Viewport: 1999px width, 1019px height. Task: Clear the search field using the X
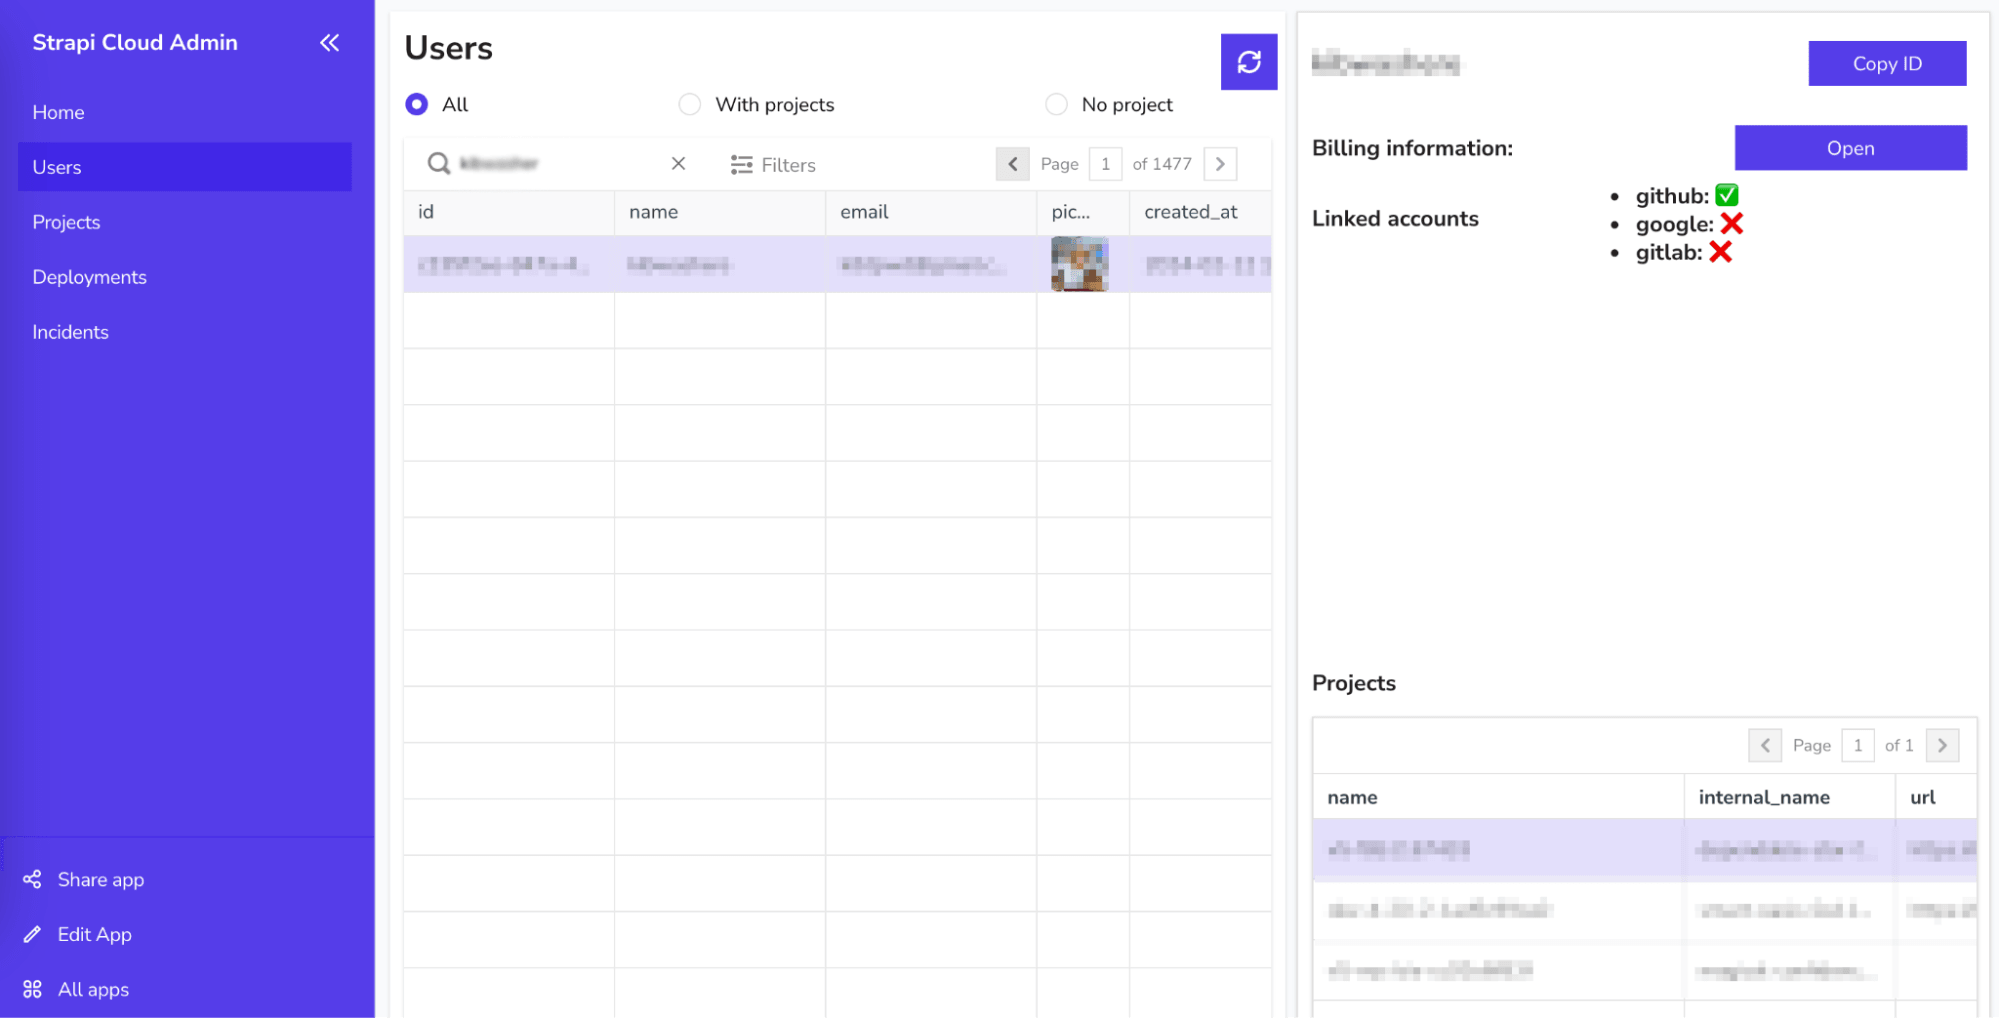tap(678, 163)
